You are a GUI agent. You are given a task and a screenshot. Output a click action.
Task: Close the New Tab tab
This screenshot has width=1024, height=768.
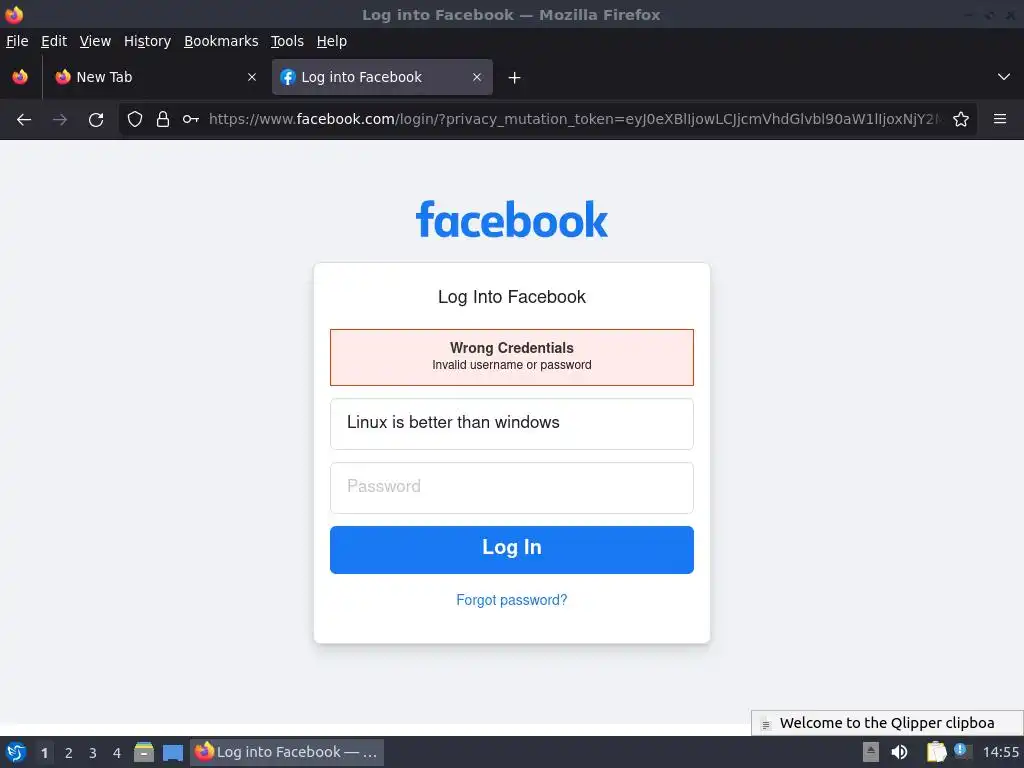pyautogui.click(x=252, y=77)
